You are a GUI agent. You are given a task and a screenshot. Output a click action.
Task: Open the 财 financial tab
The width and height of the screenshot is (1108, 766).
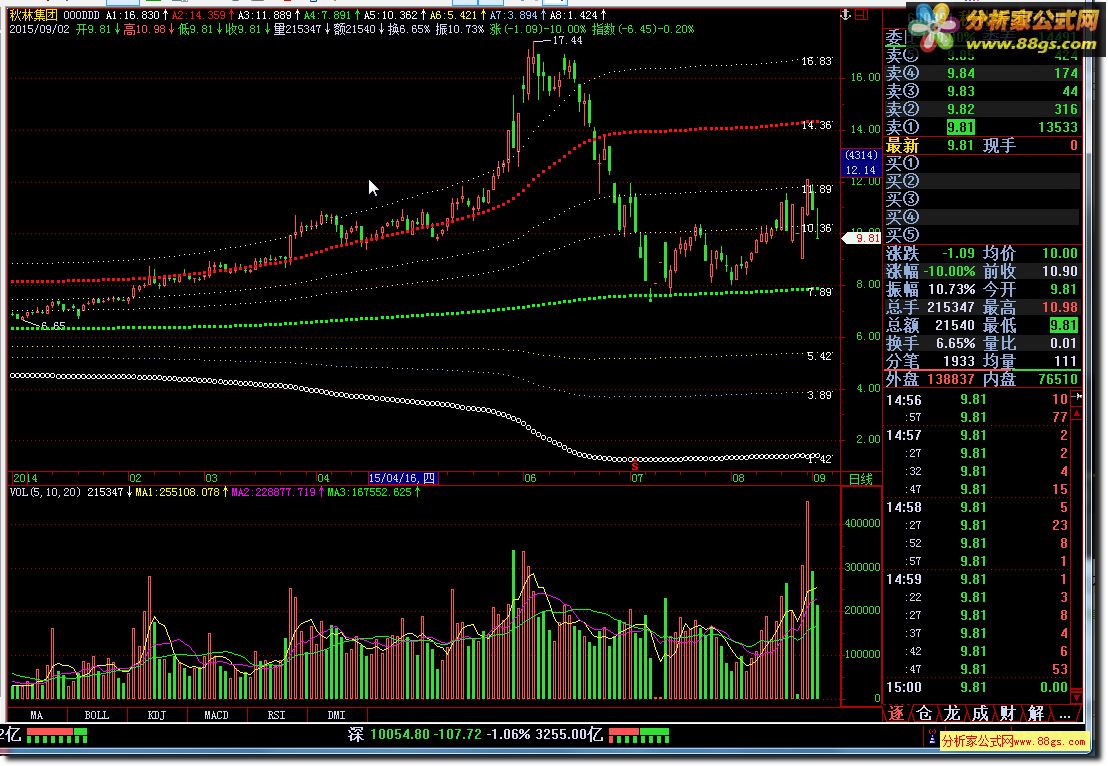tap(1008, 714)
